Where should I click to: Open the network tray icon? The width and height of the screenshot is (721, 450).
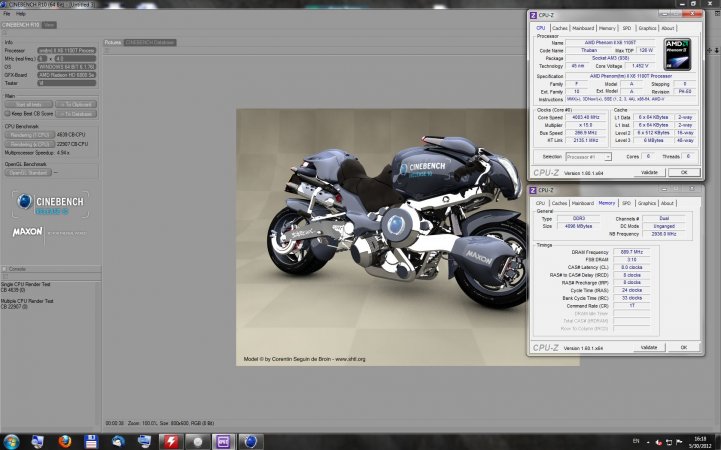669,442
